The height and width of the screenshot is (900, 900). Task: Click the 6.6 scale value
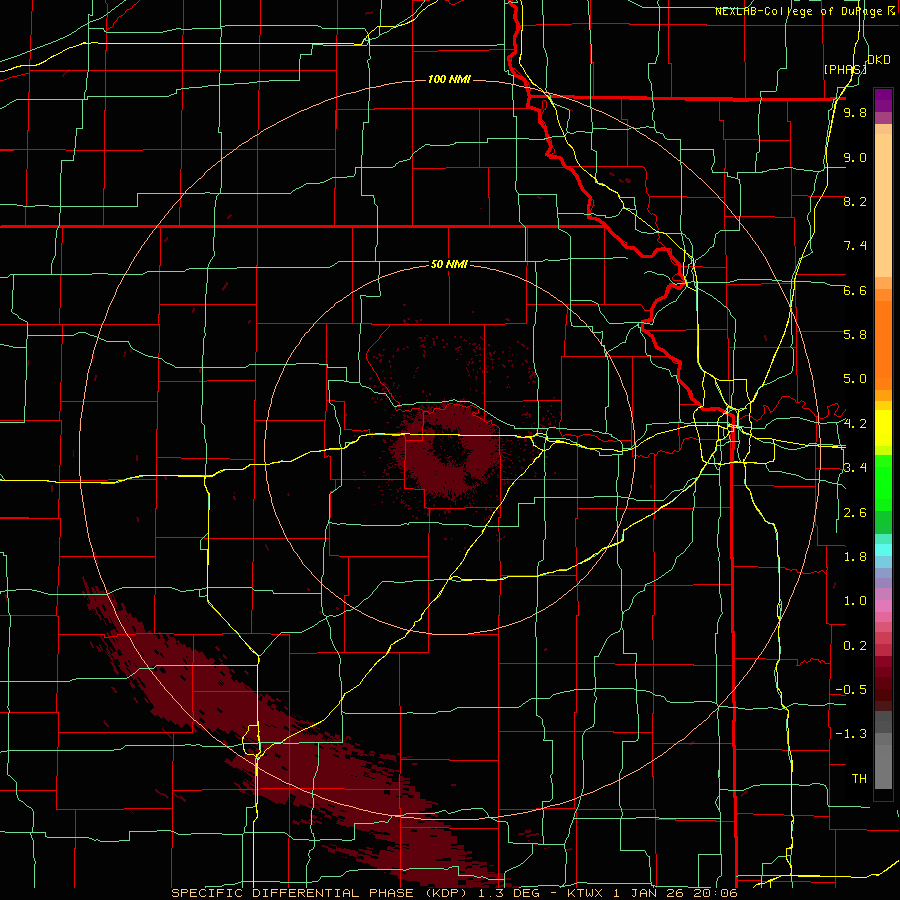[855, 290]
